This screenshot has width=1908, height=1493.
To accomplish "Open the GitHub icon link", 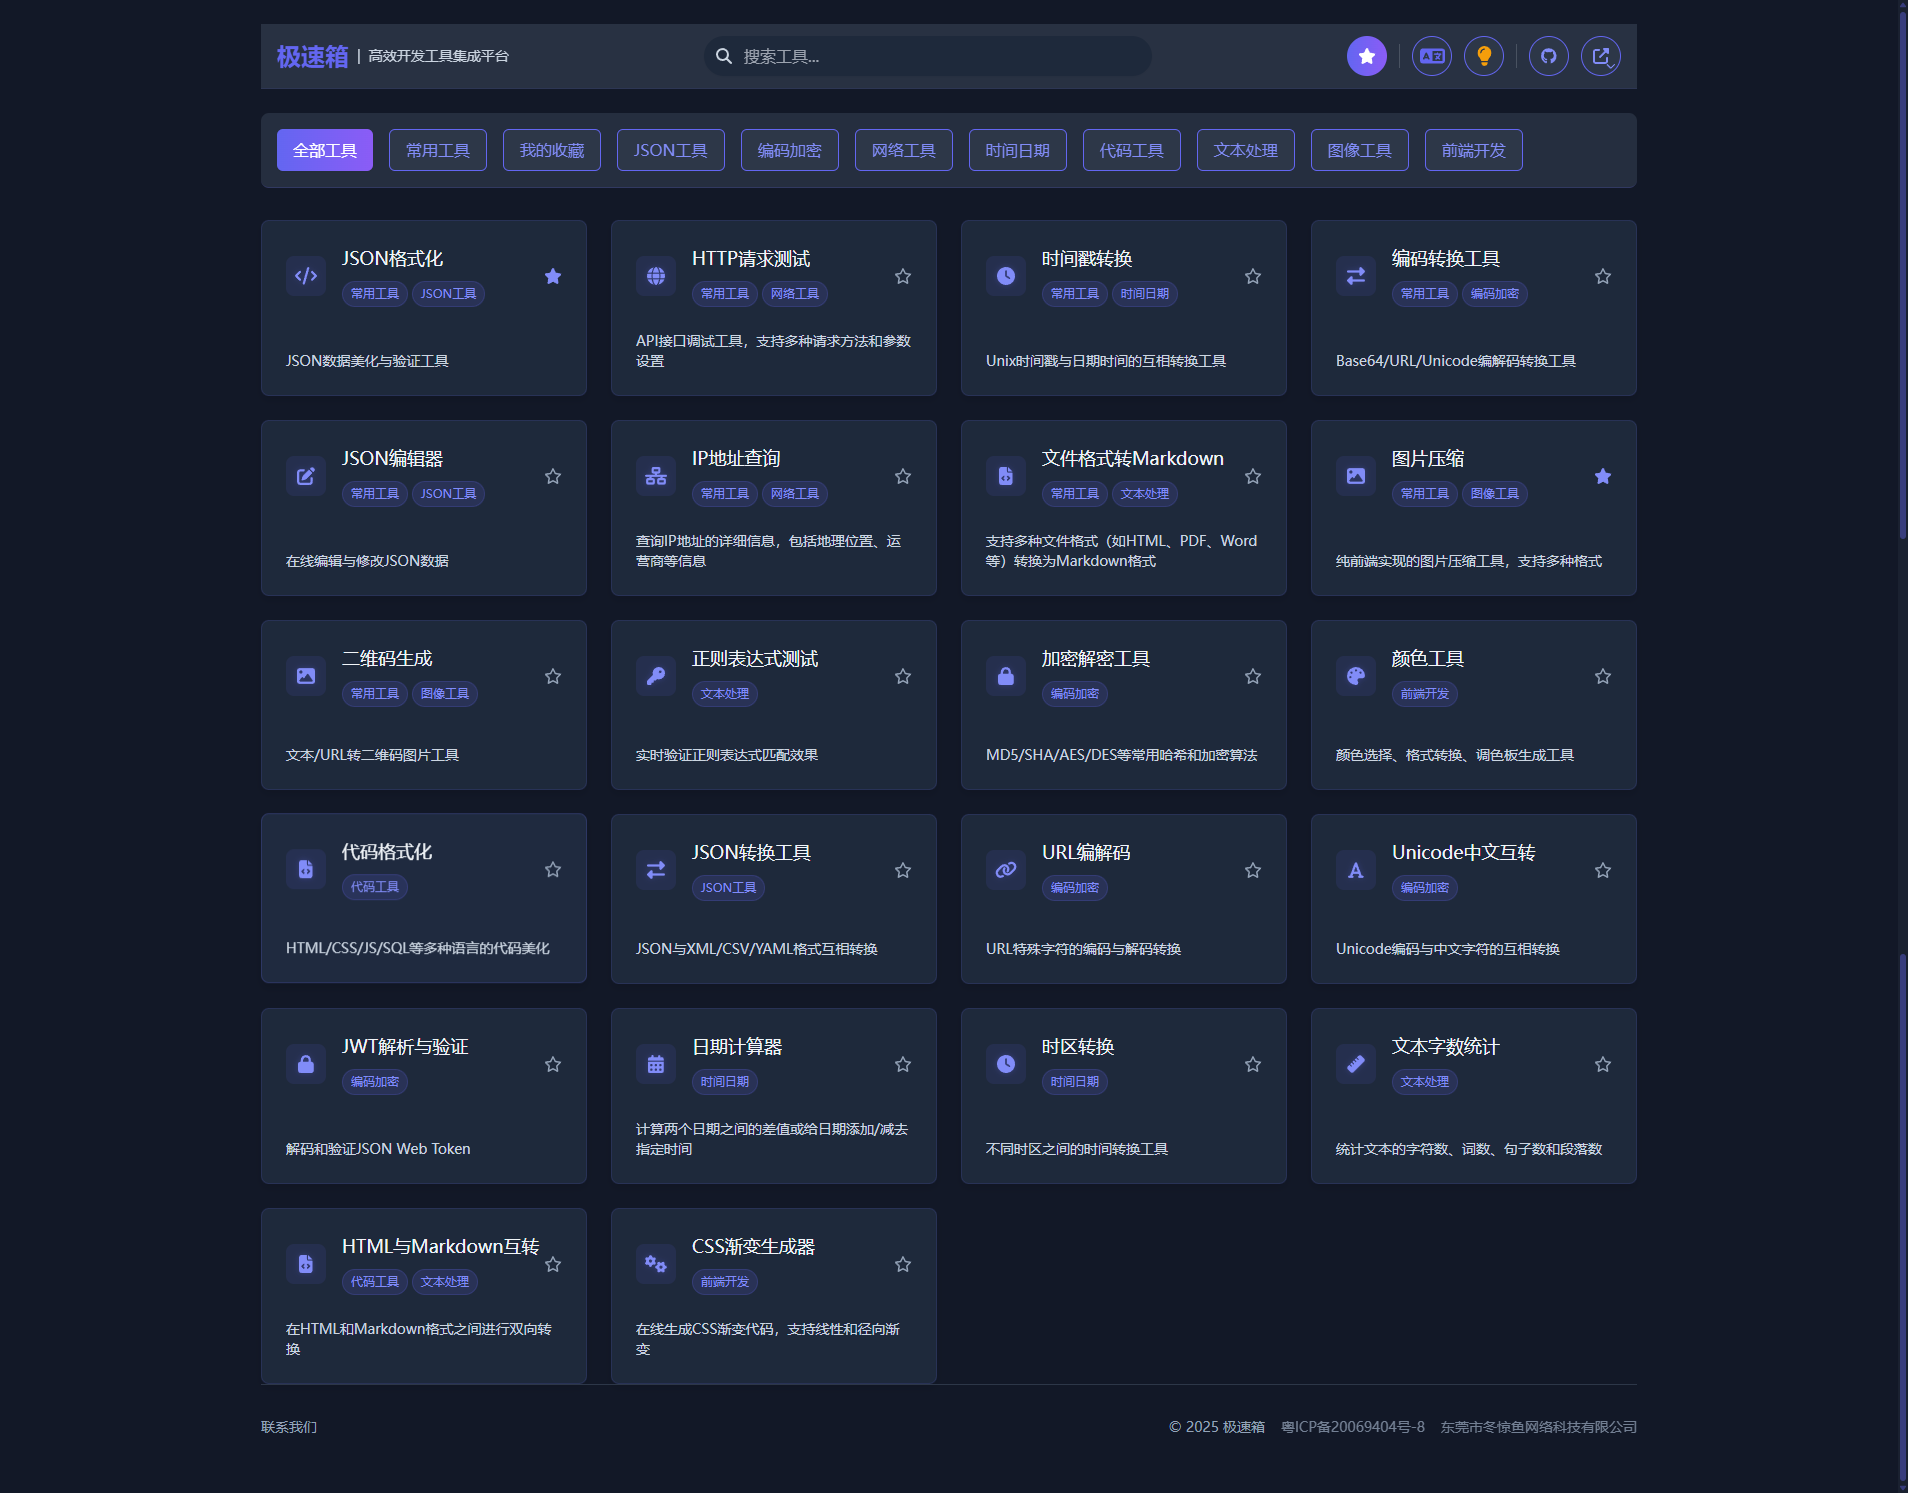I will [x=1549, y=56].
